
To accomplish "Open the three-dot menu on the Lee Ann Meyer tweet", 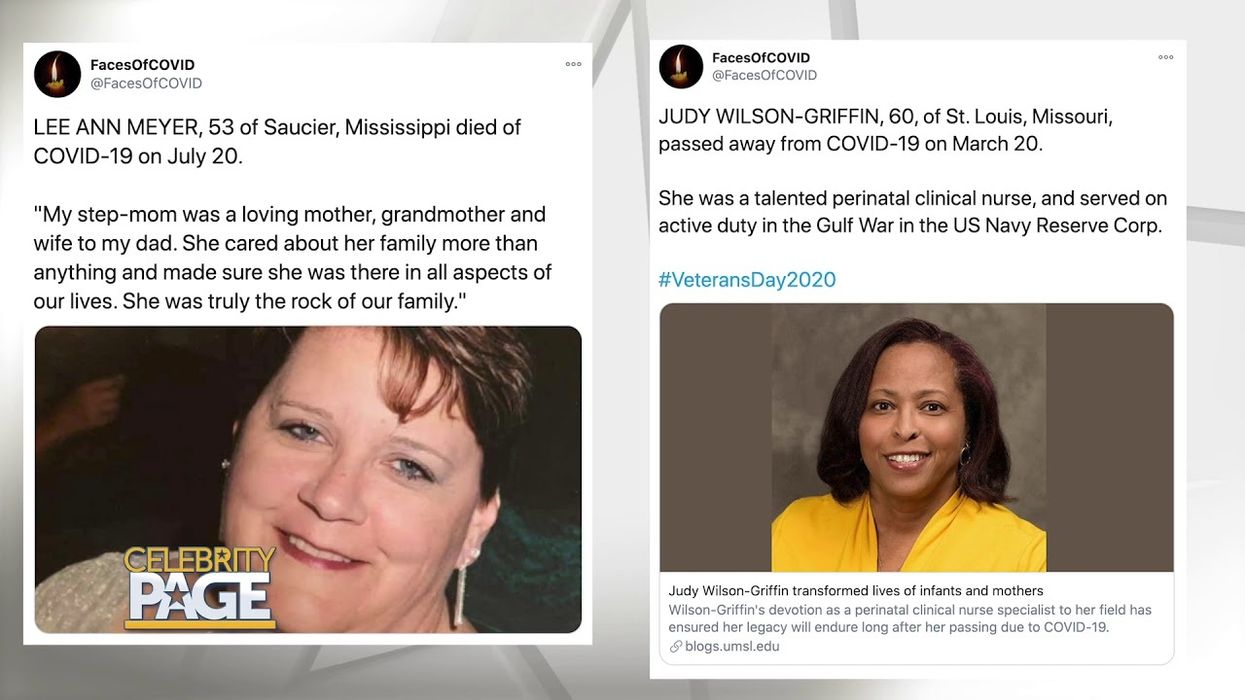I will 573,64.
